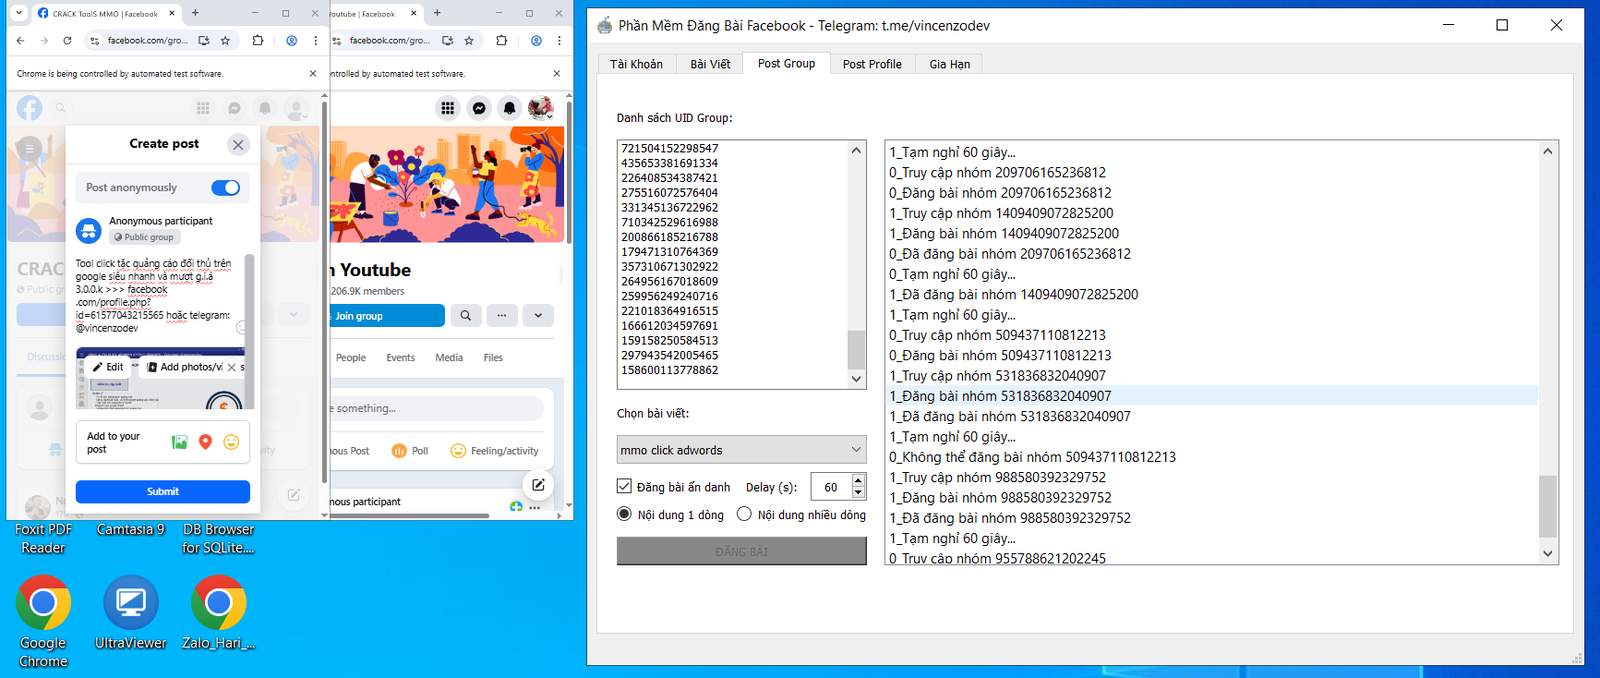1600x678 pixels.
Task: Click the red check-in location pin icon
Action: (x=205, y=442)
